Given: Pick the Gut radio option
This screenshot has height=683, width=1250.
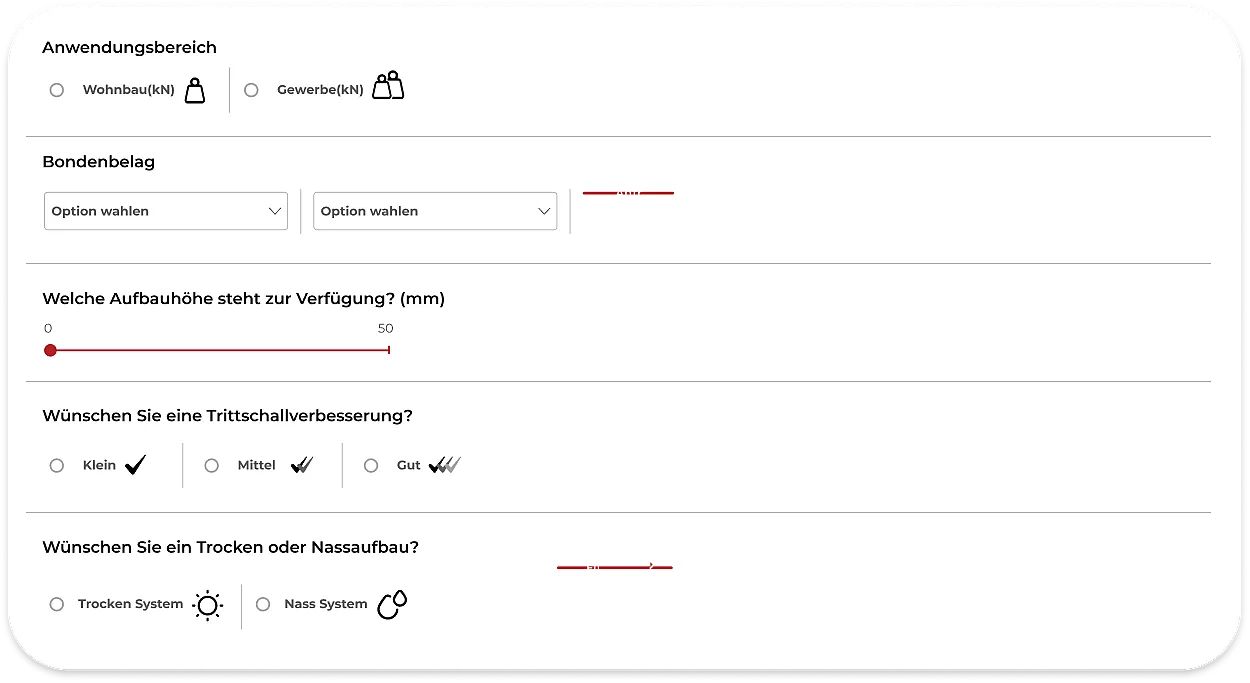Looking at the screenshot, I should pos(371,466).
